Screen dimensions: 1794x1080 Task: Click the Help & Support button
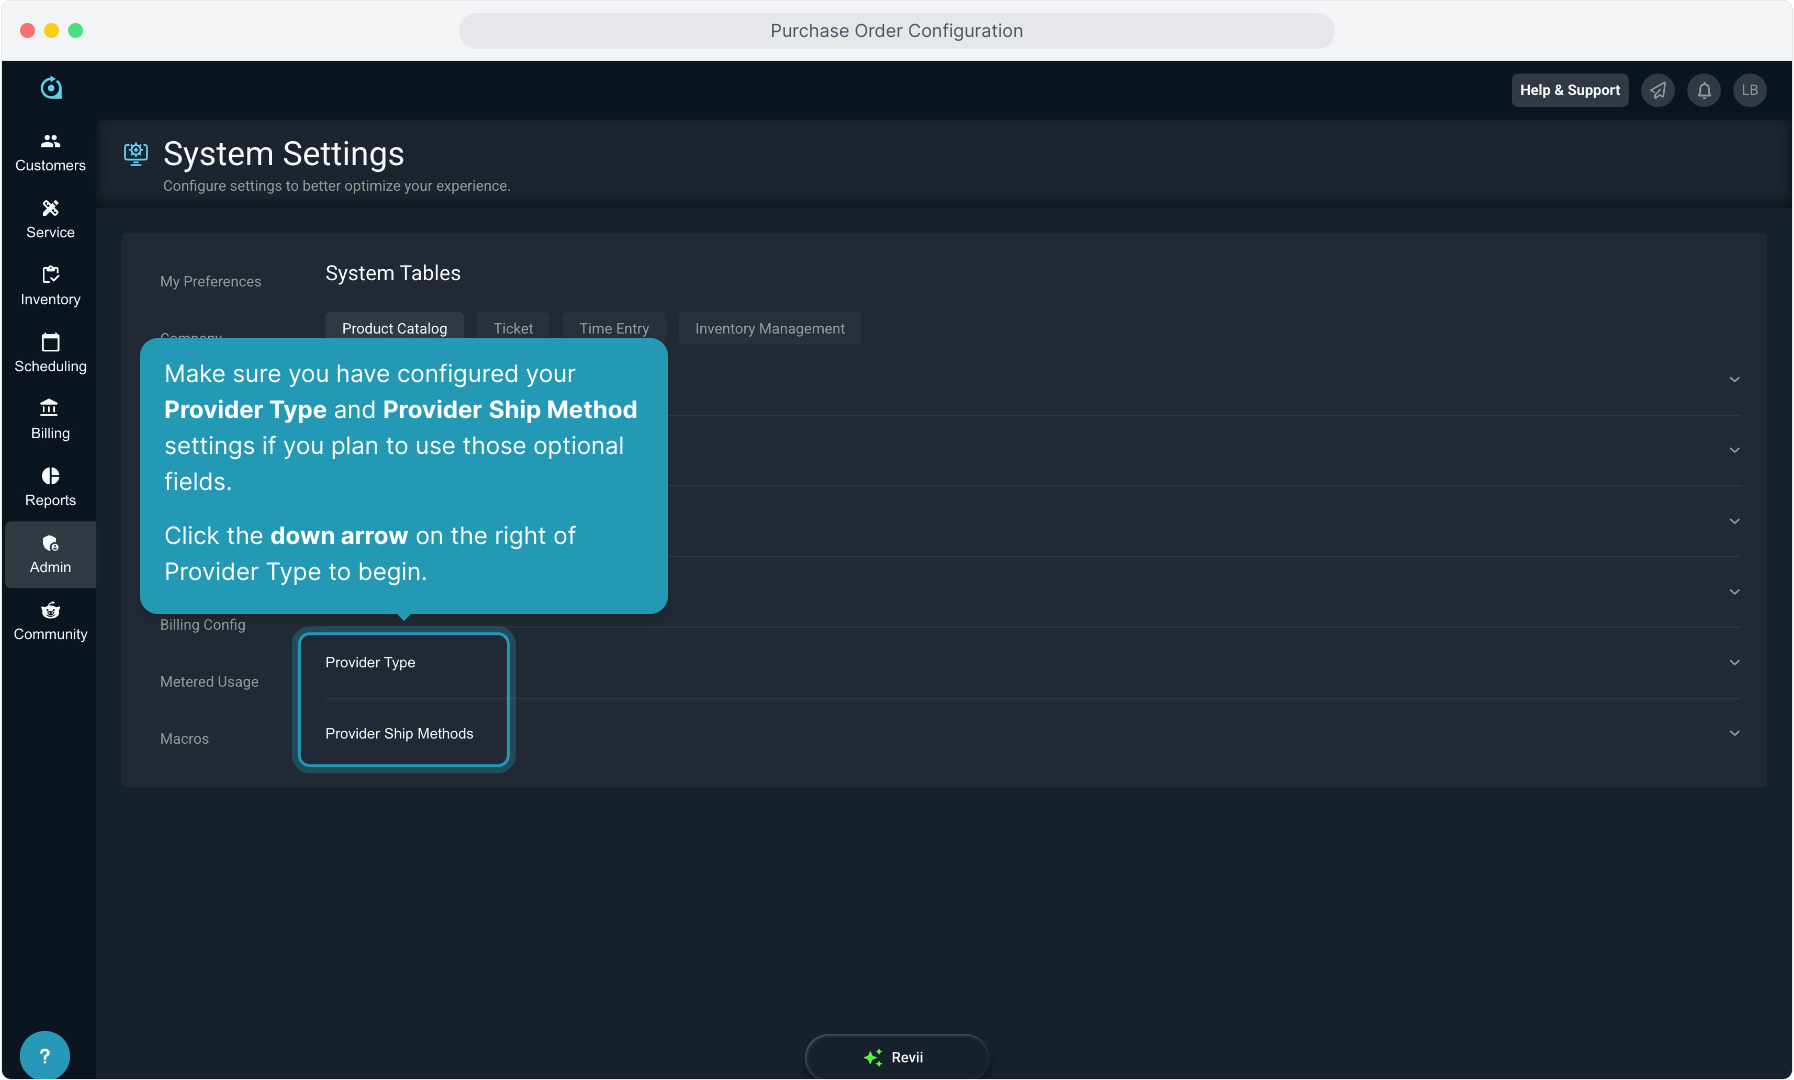[1569, 90]
